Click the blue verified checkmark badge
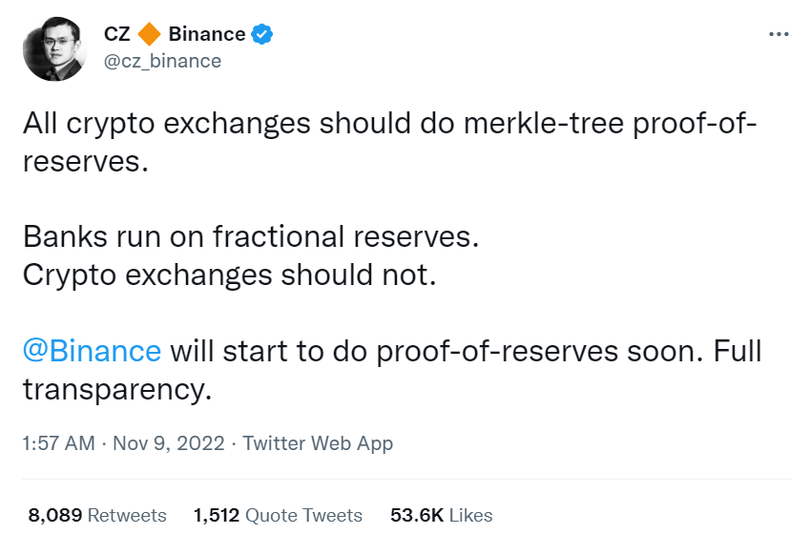The width and height of the screenshot is (810, 550). [262, 34]
